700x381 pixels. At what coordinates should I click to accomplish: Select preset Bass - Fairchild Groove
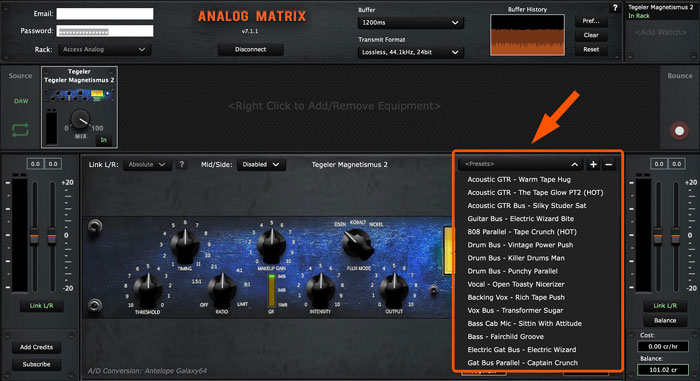coord(505,337)
